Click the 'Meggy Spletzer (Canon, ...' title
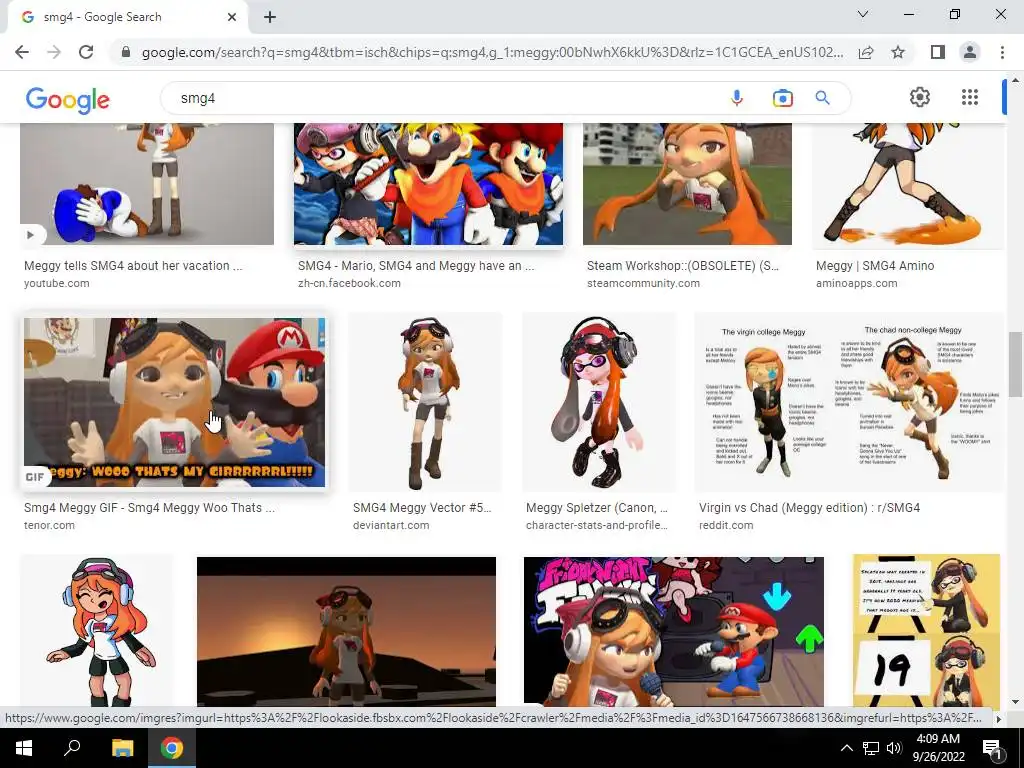This screenshot has width=1024, height=768. [597, 507]
